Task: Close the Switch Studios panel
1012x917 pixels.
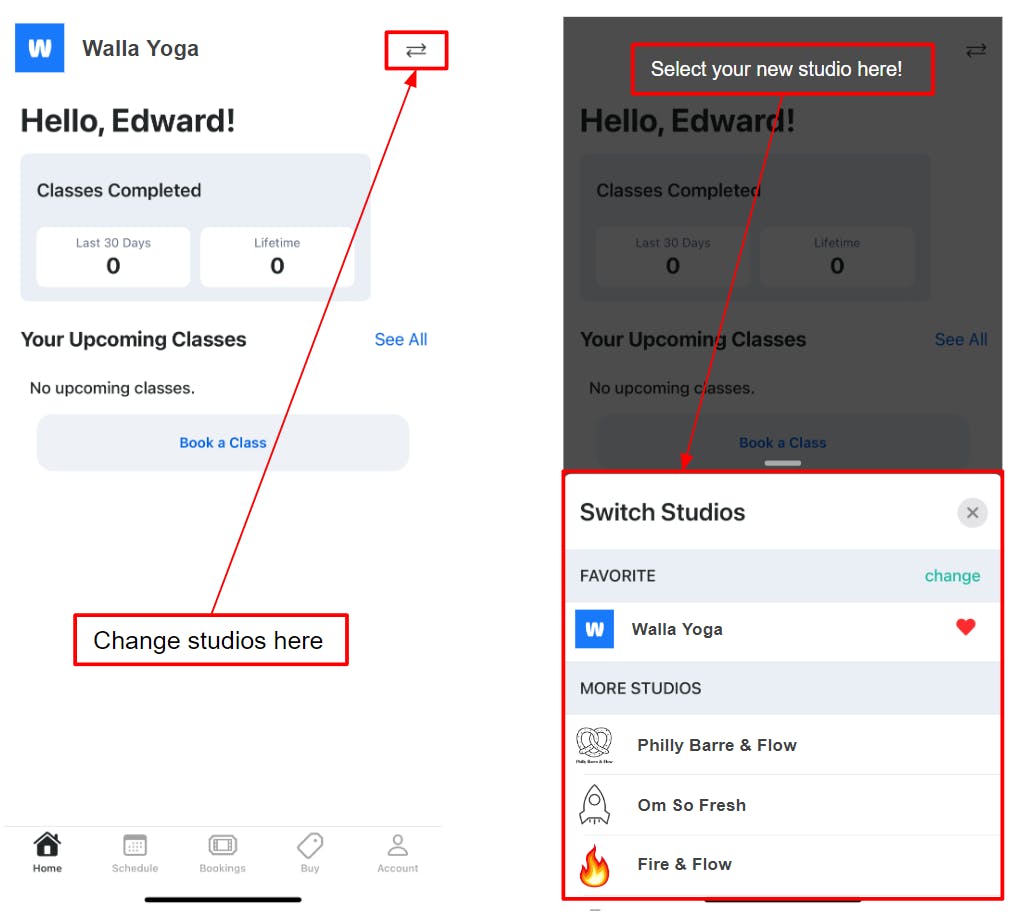Action: pyautogui.click(x=972, y=512)
